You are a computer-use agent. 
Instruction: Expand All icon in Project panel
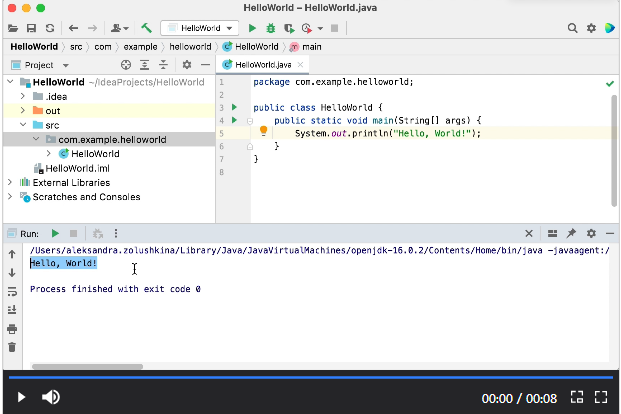pyautogui.click(x=145, y=65)
